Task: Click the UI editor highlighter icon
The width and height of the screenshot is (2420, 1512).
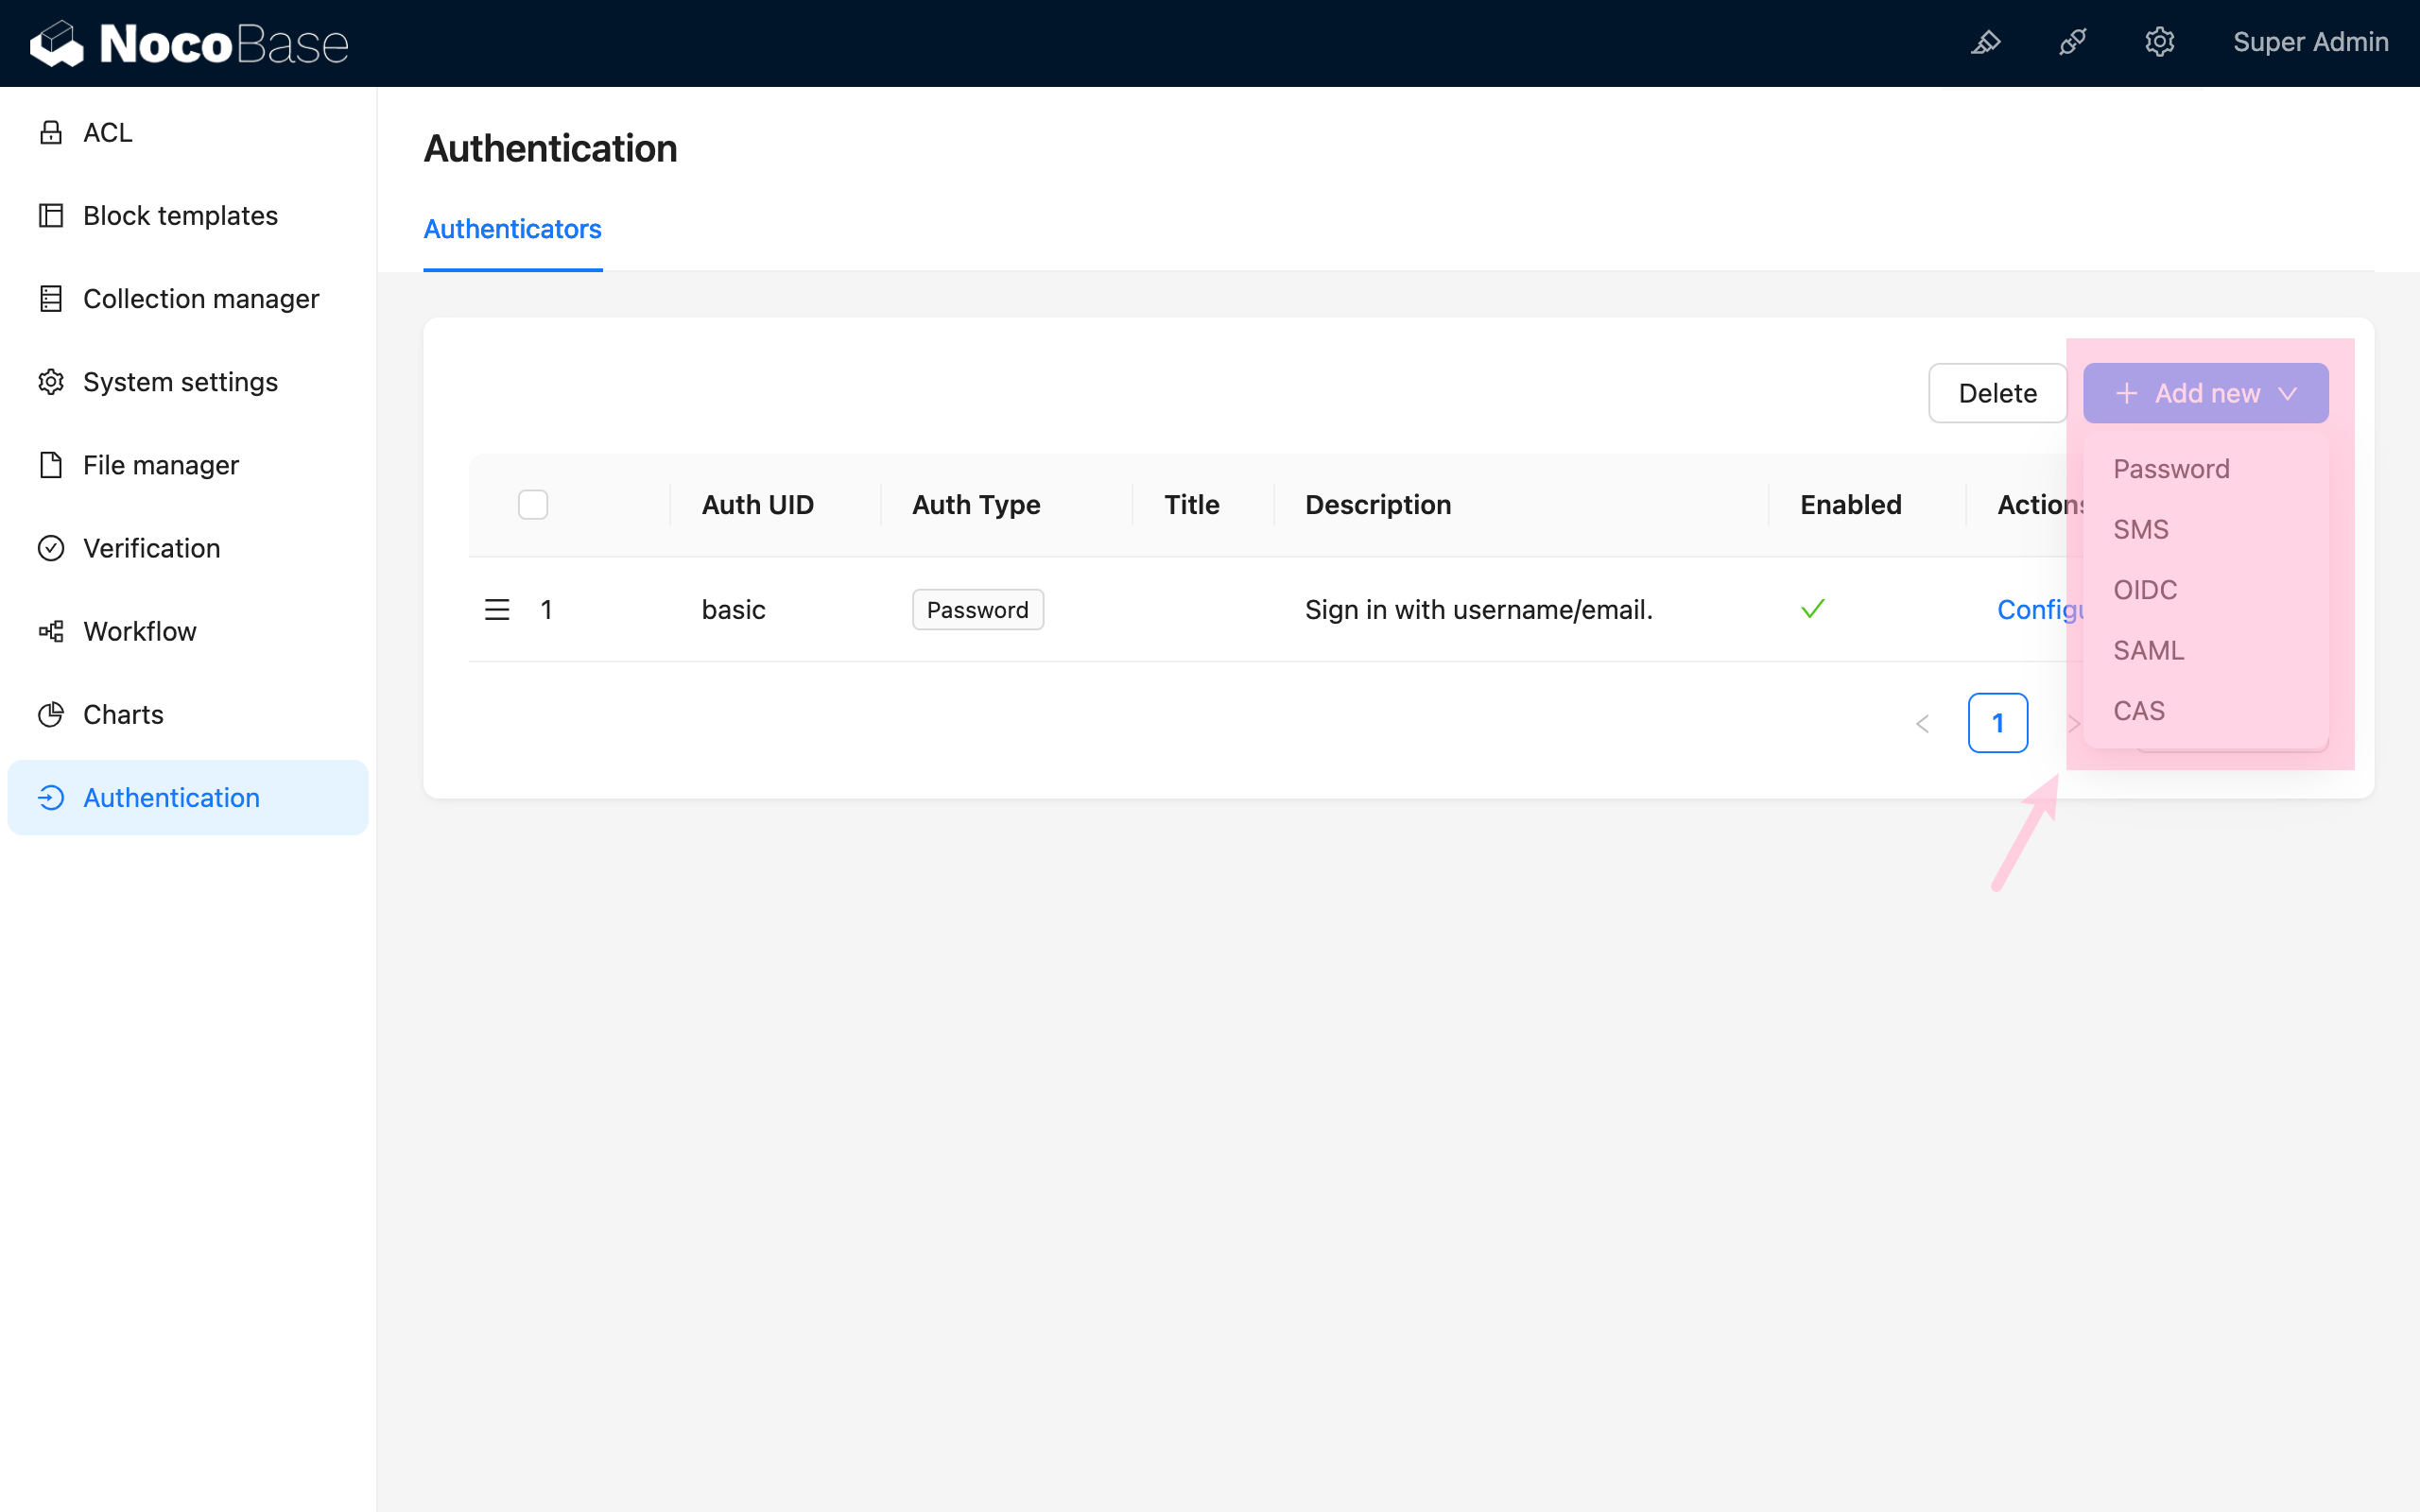Action: [1985, 42]
